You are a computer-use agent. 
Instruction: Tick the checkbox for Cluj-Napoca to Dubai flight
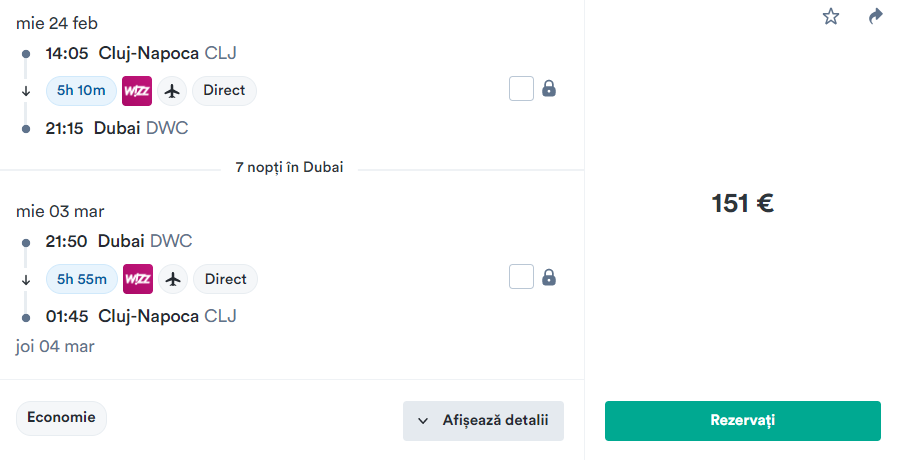(521, 88)
